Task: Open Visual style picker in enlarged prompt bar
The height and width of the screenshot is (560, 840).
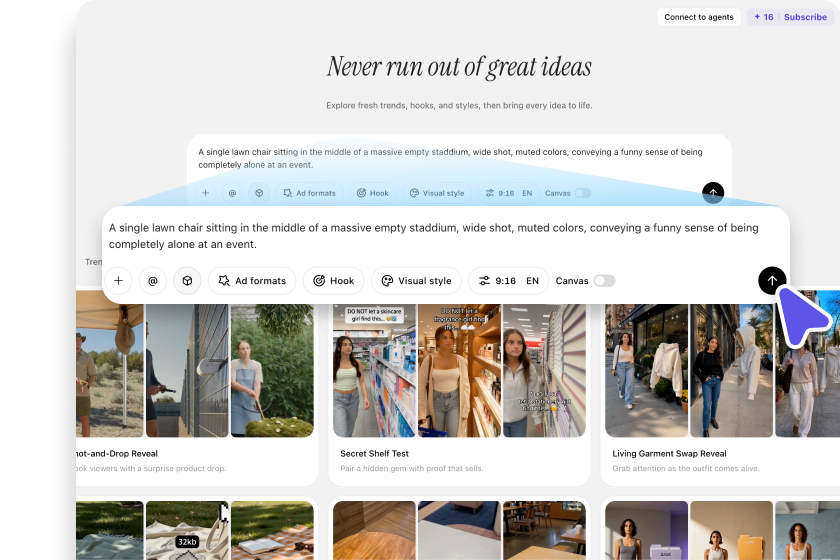Action: (x=416, y=281)
